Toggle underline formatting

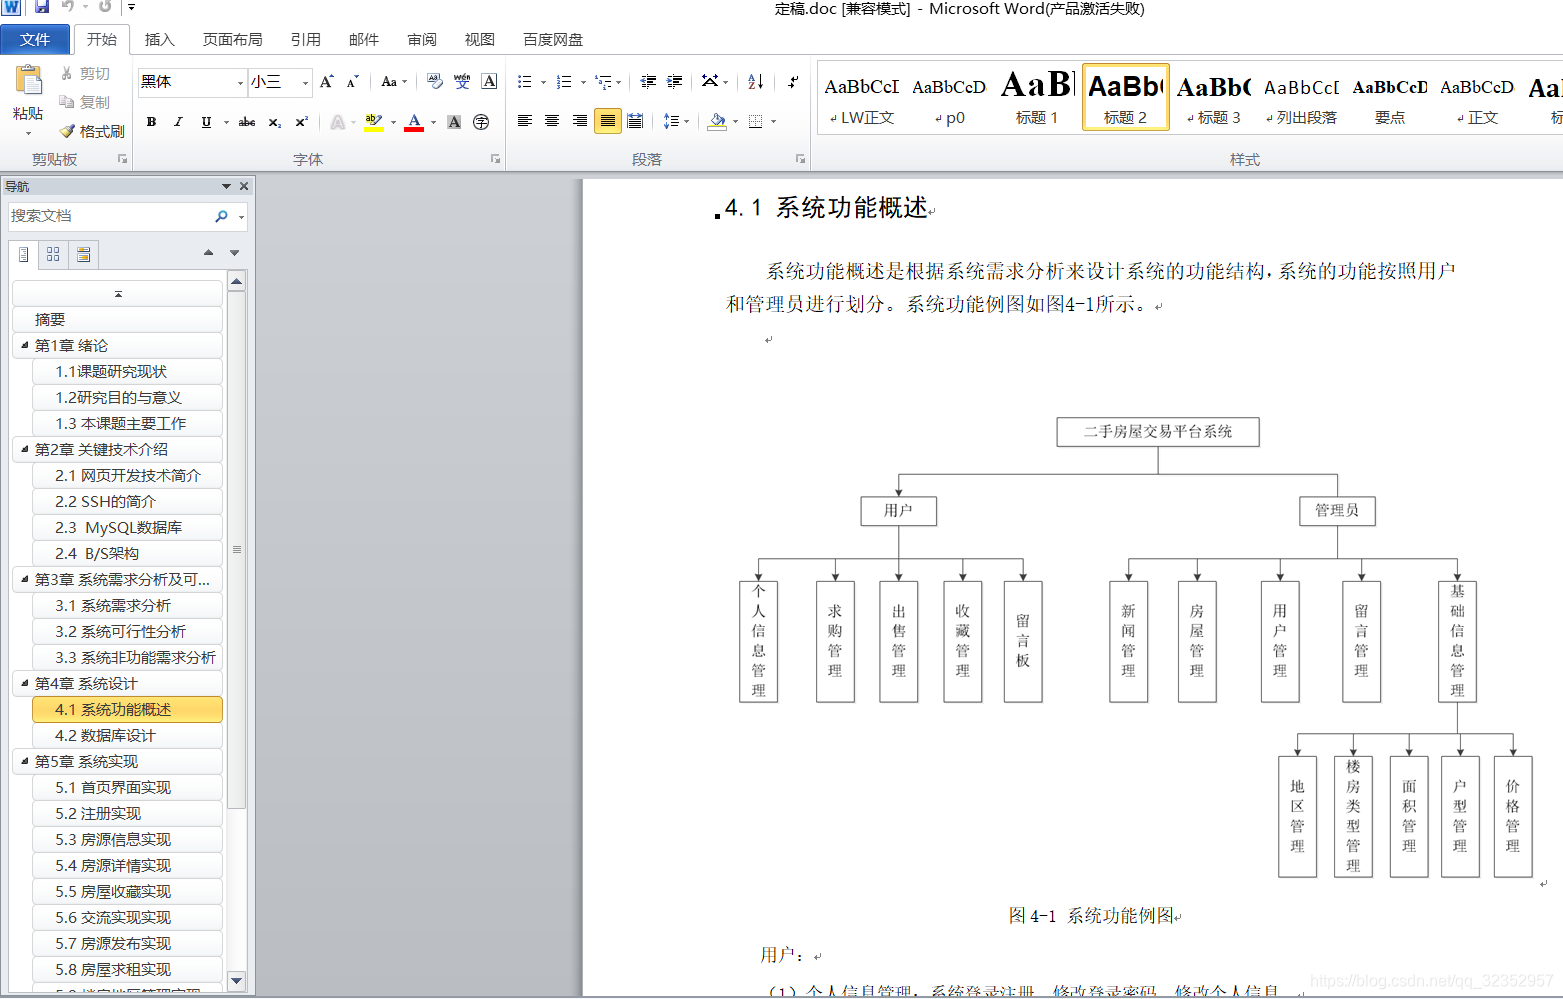pyautogui.click(x=206, y=122)
